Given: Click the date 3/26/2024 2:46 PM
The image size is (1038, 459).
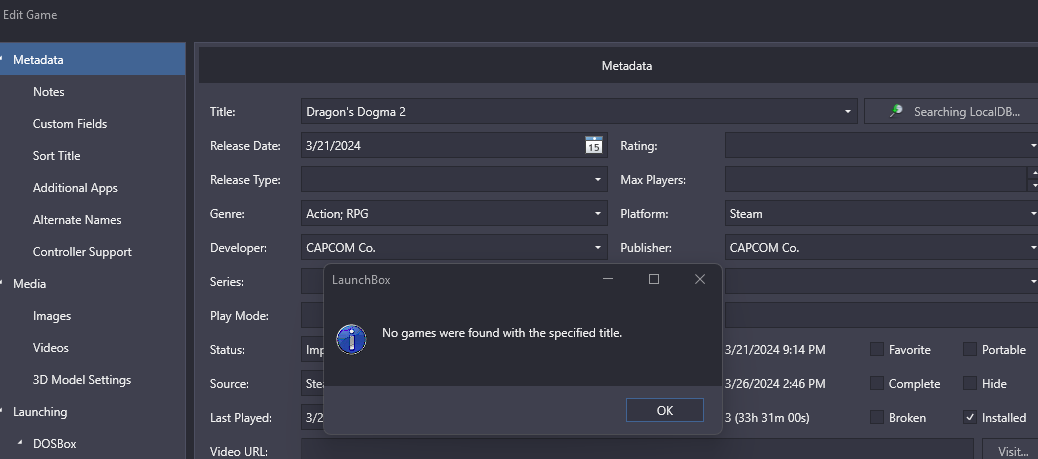Looking at the screenshot, I should pos(775,383).
